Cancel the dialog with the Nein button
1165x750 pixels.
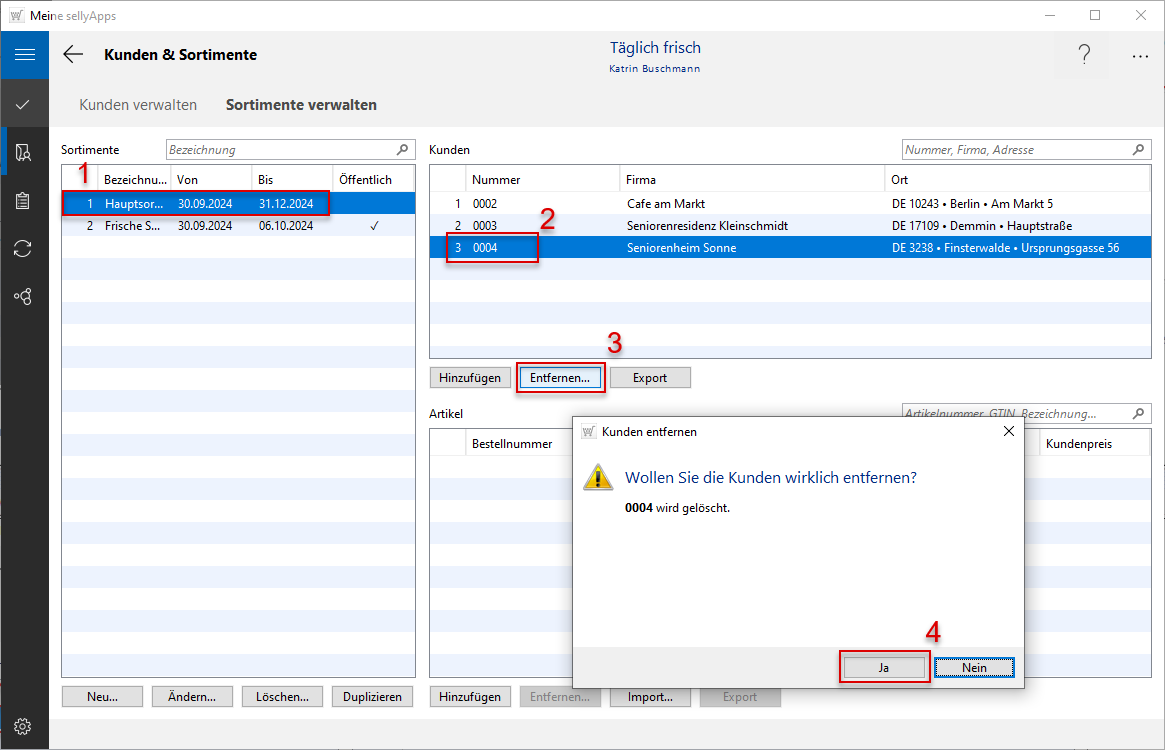click(974, 668)
